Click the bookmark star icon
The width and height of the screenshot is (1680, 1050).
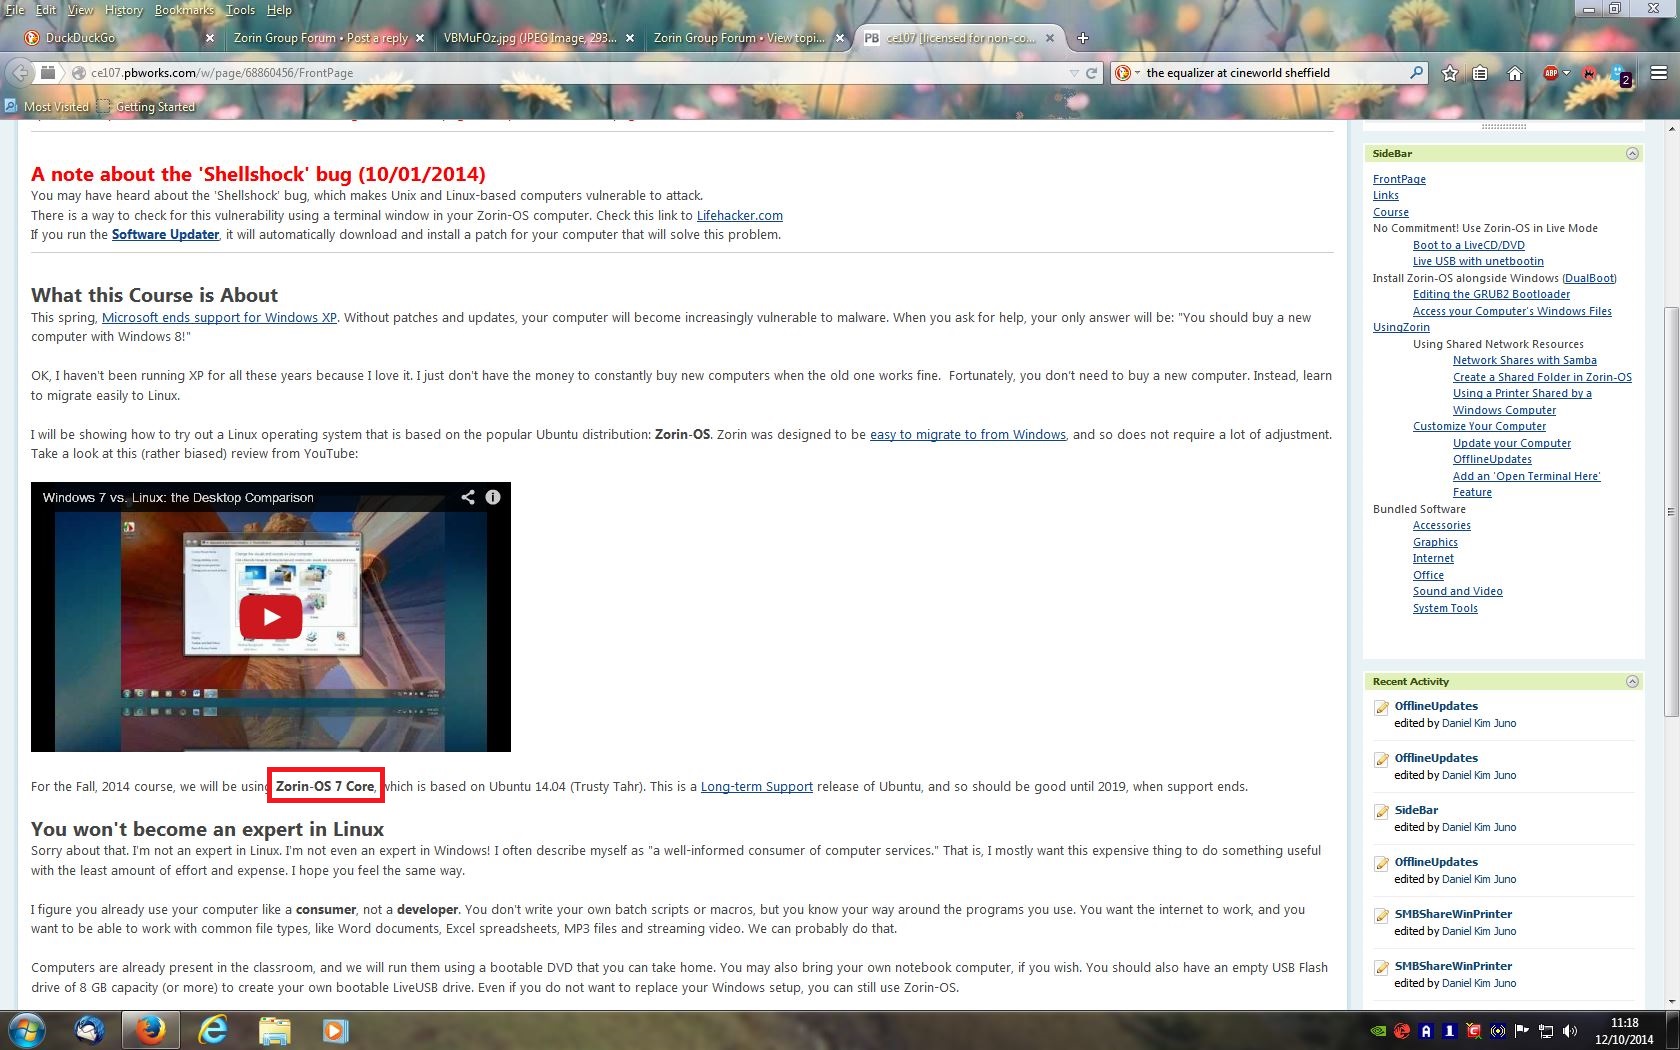pyautogui.click(x=1450, y=73)
